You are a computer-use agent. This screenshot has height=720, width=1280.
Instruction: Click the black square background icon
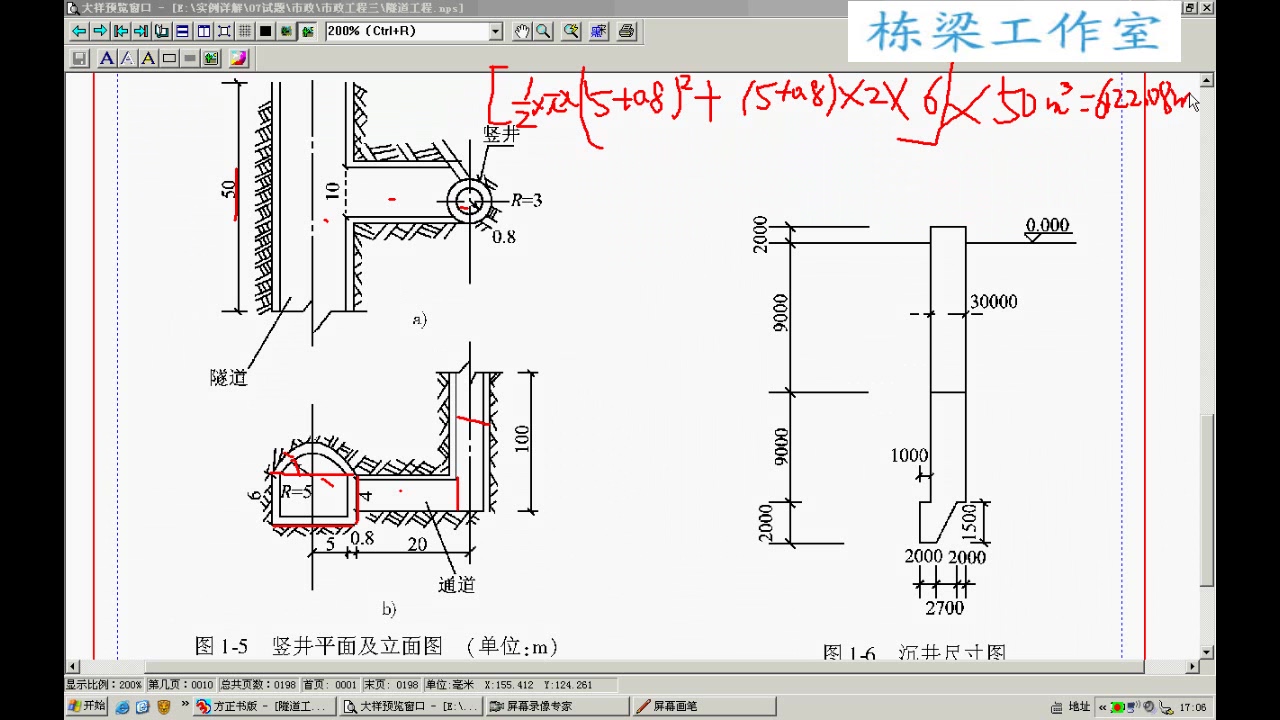pyautogui.click(x=266, y=31)
